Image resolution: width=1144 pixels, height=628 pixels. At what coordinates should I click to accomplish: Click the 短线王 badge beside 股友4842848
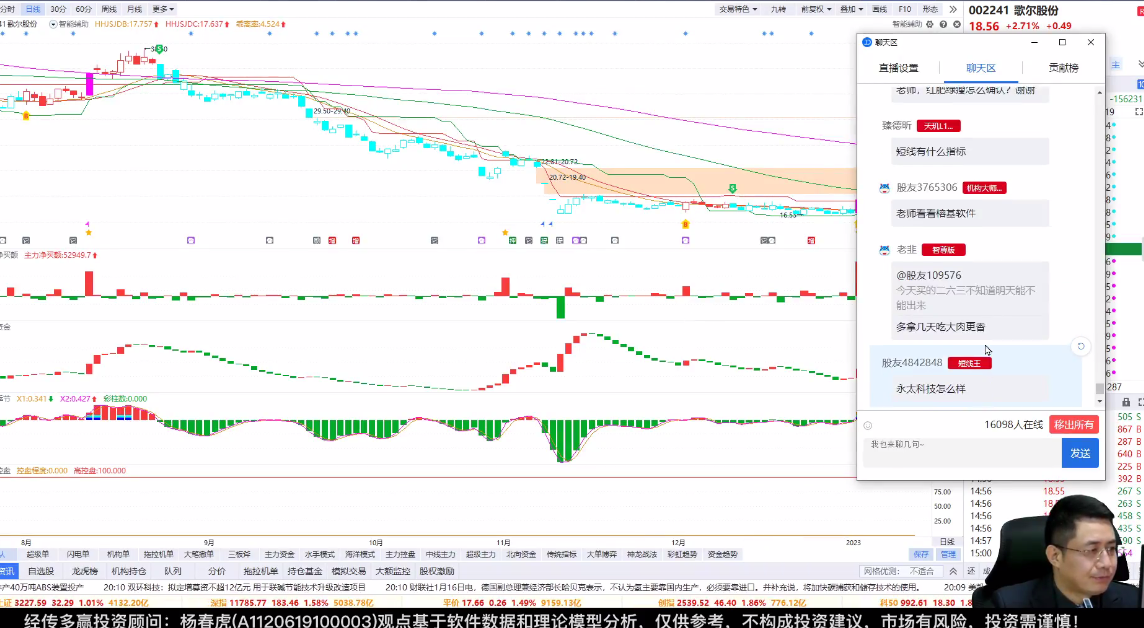point(969,363)
